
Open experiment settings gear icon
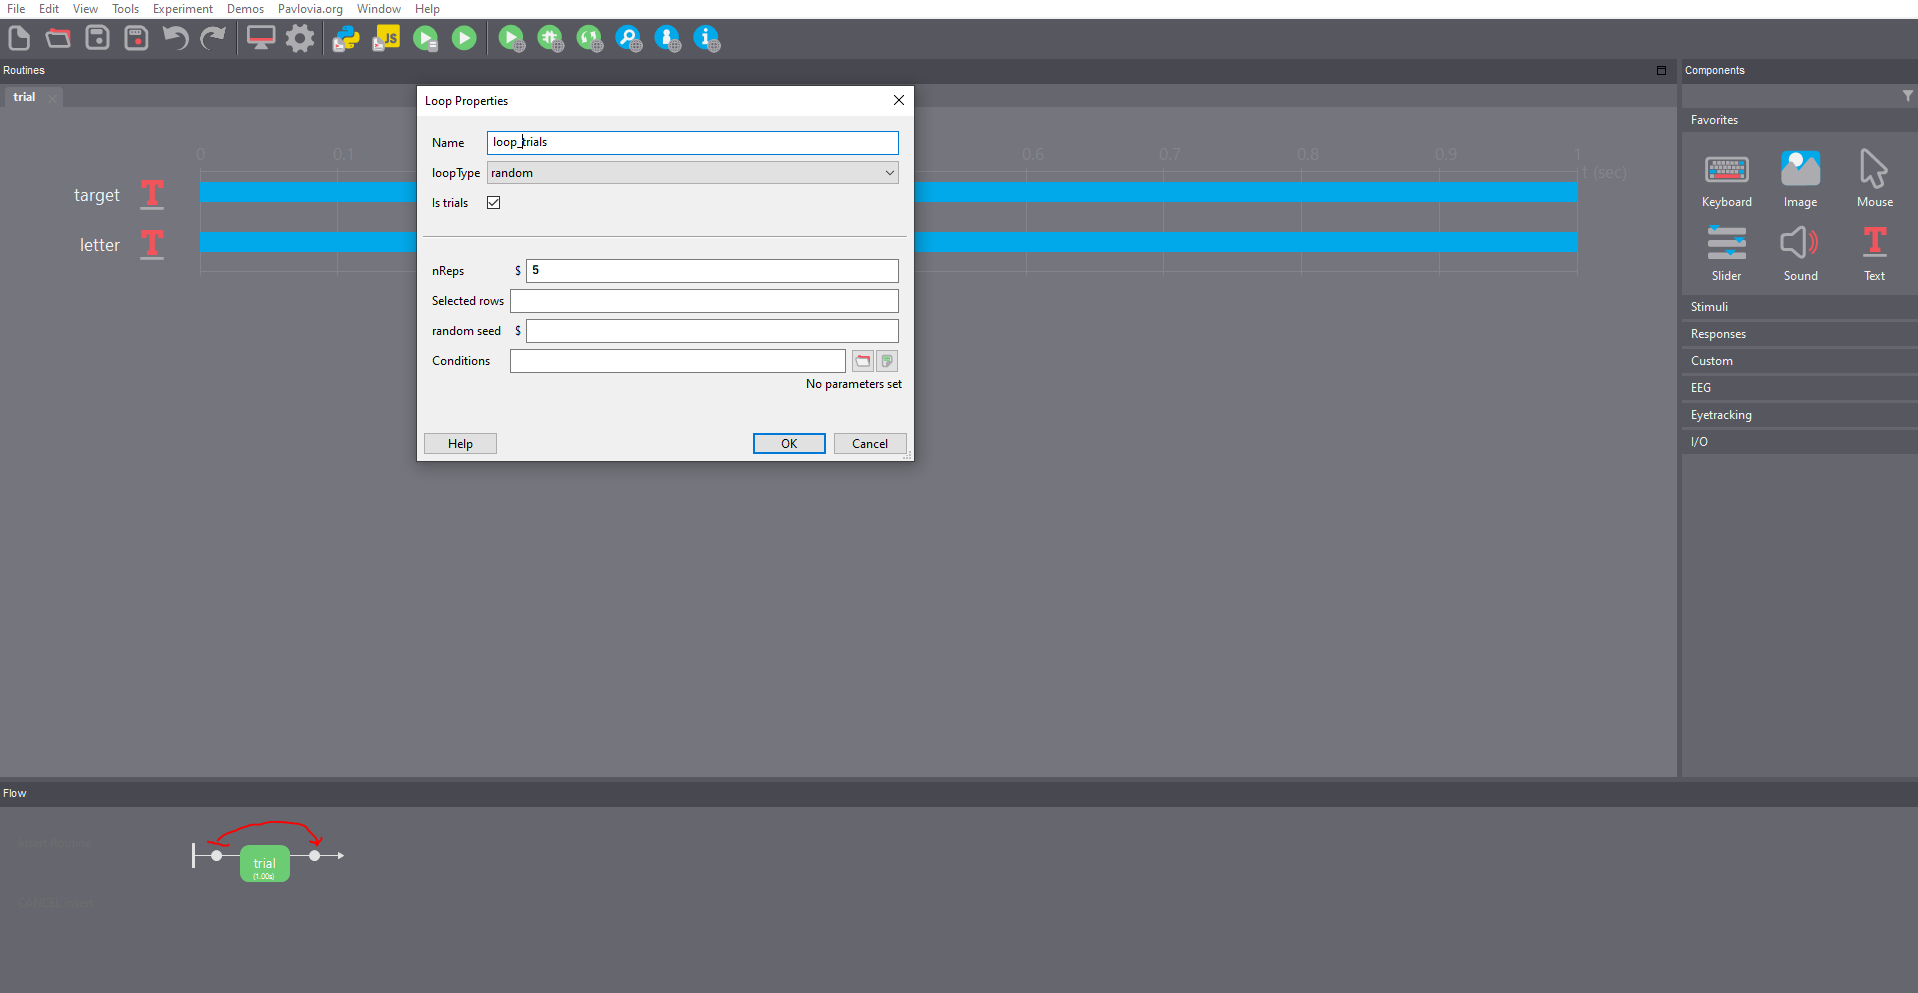[x=300, y=39]
